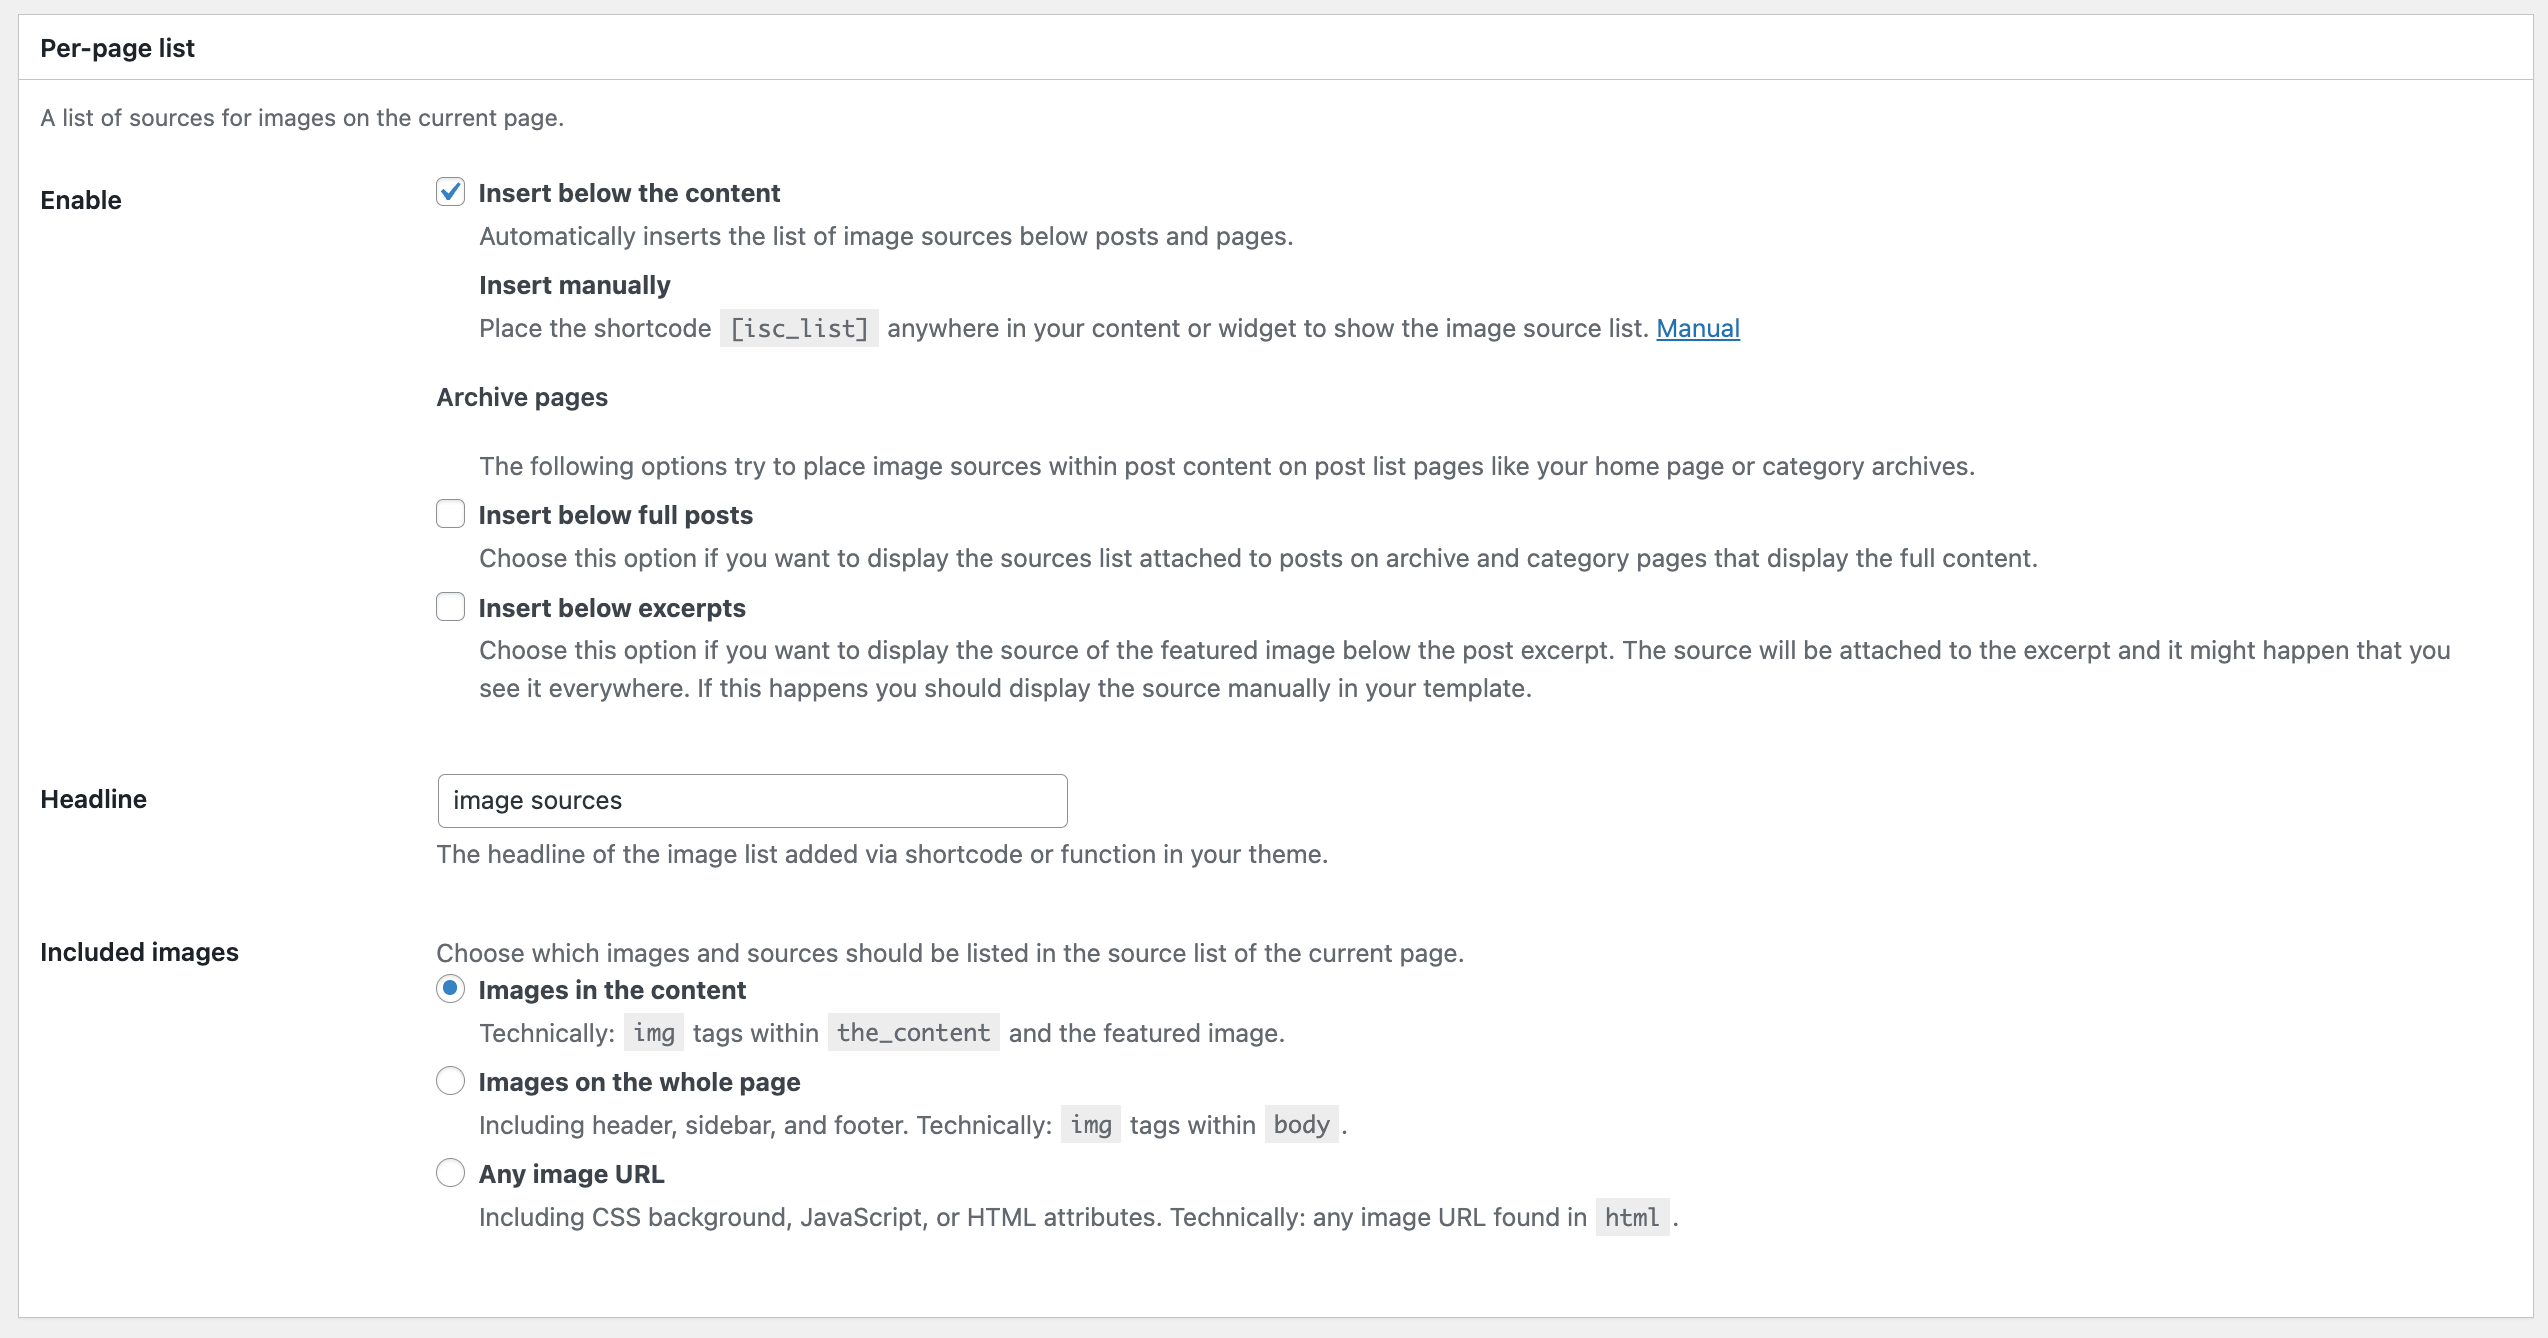Pick the Any image URL radio button
The image size is (2548, 1338).
450,1173
